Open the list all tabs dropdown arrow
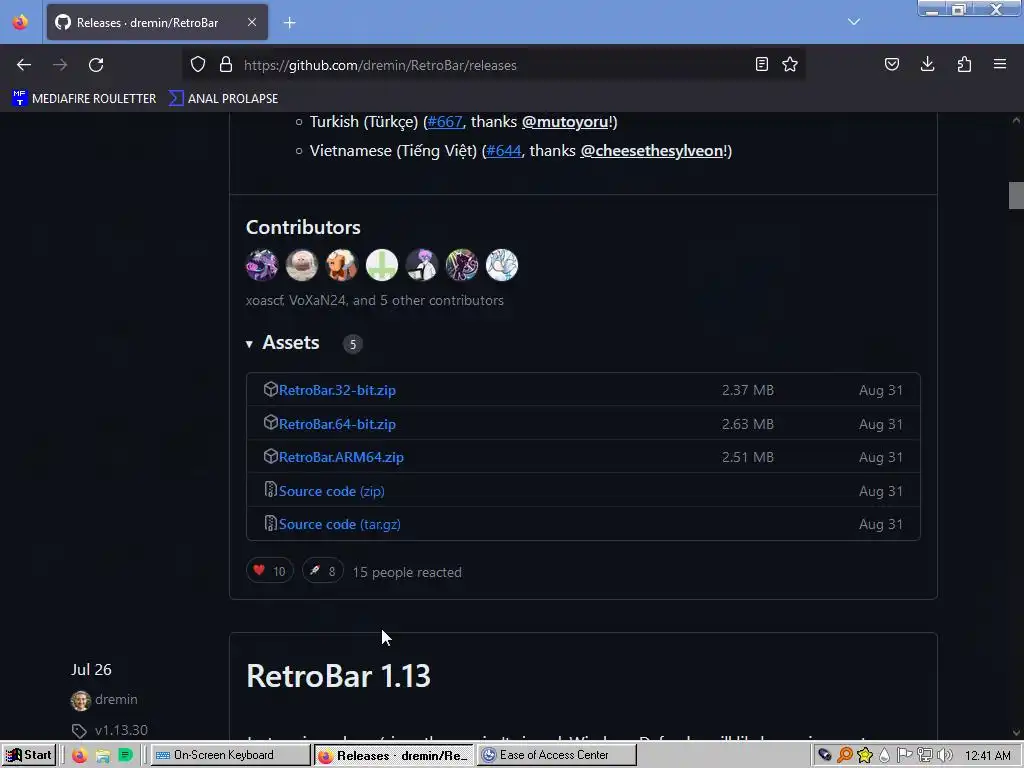Viewport: 1024px width, 768px height. pos(854,22)
